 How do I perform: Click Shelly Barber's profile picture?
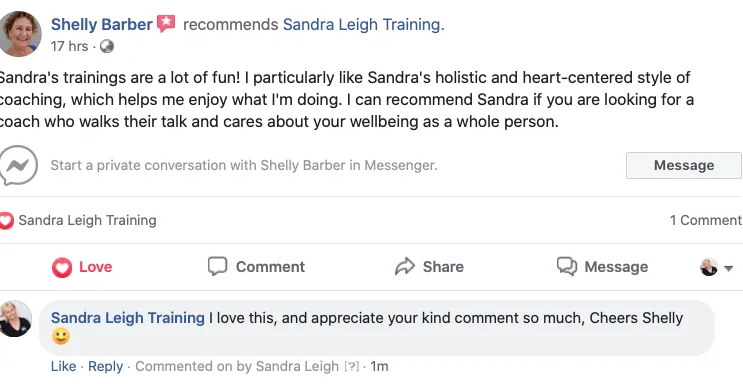click(20, 34)
